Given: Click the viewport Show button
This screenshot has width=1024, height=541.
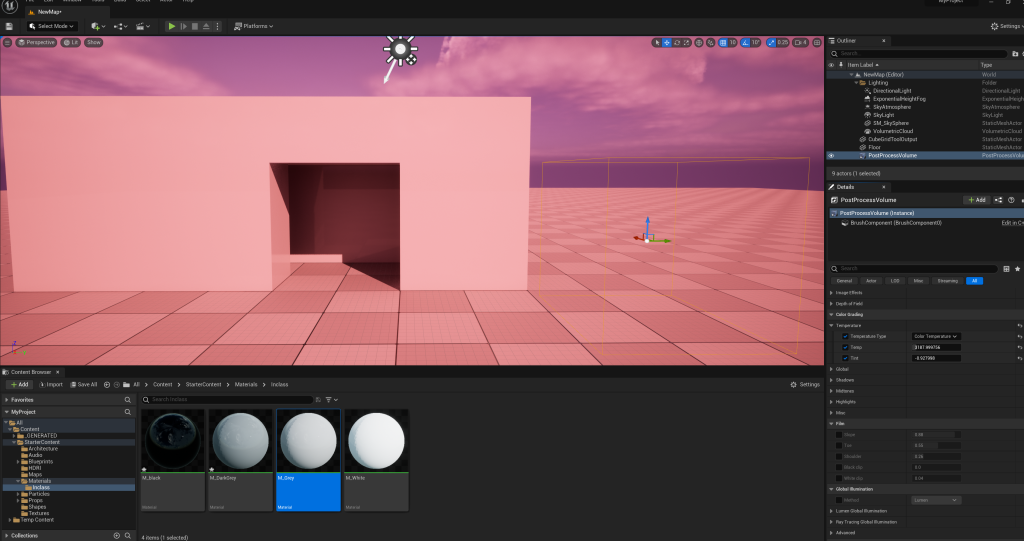Looking at the screenshot, I should point(94,42).
